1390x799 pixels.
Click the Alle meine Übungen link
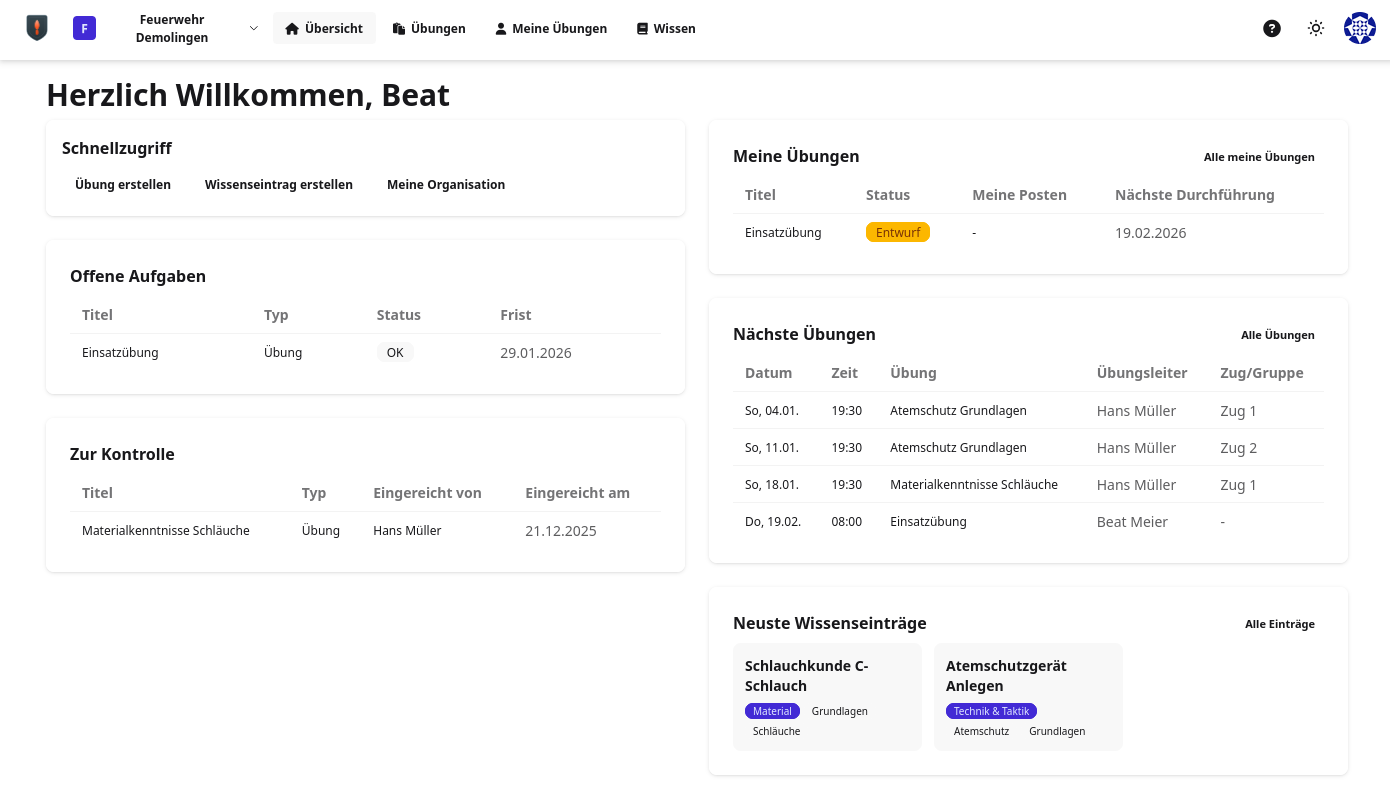pos(1258,157)
